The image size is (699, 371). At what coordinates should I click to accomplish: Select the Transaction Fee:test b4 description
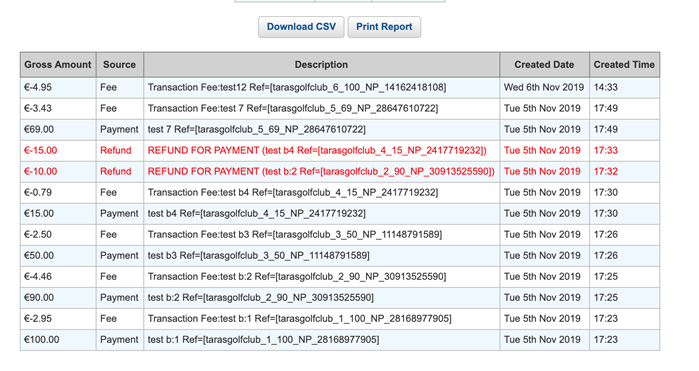click(x=293, y=193)
